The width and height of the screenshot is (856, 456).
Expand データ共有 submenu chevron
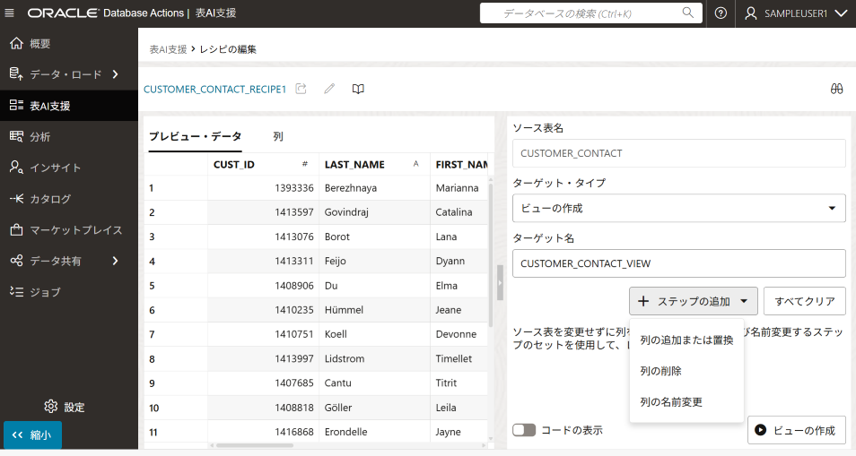[x=115, y=261]
